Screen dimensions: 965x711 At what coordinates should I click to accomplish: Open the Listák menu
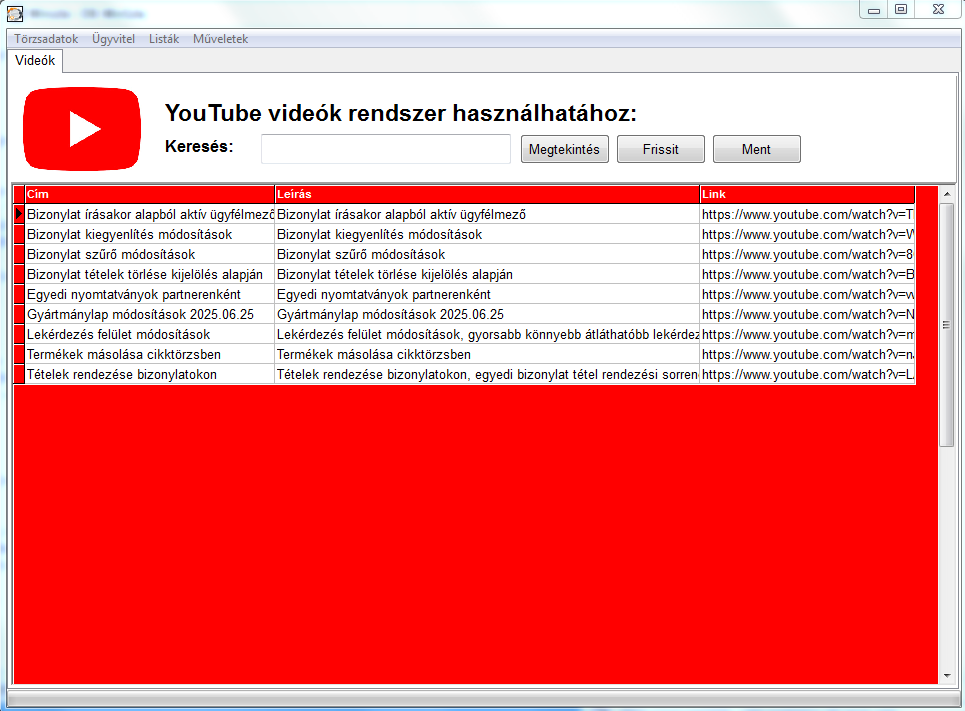click(164, 39)
